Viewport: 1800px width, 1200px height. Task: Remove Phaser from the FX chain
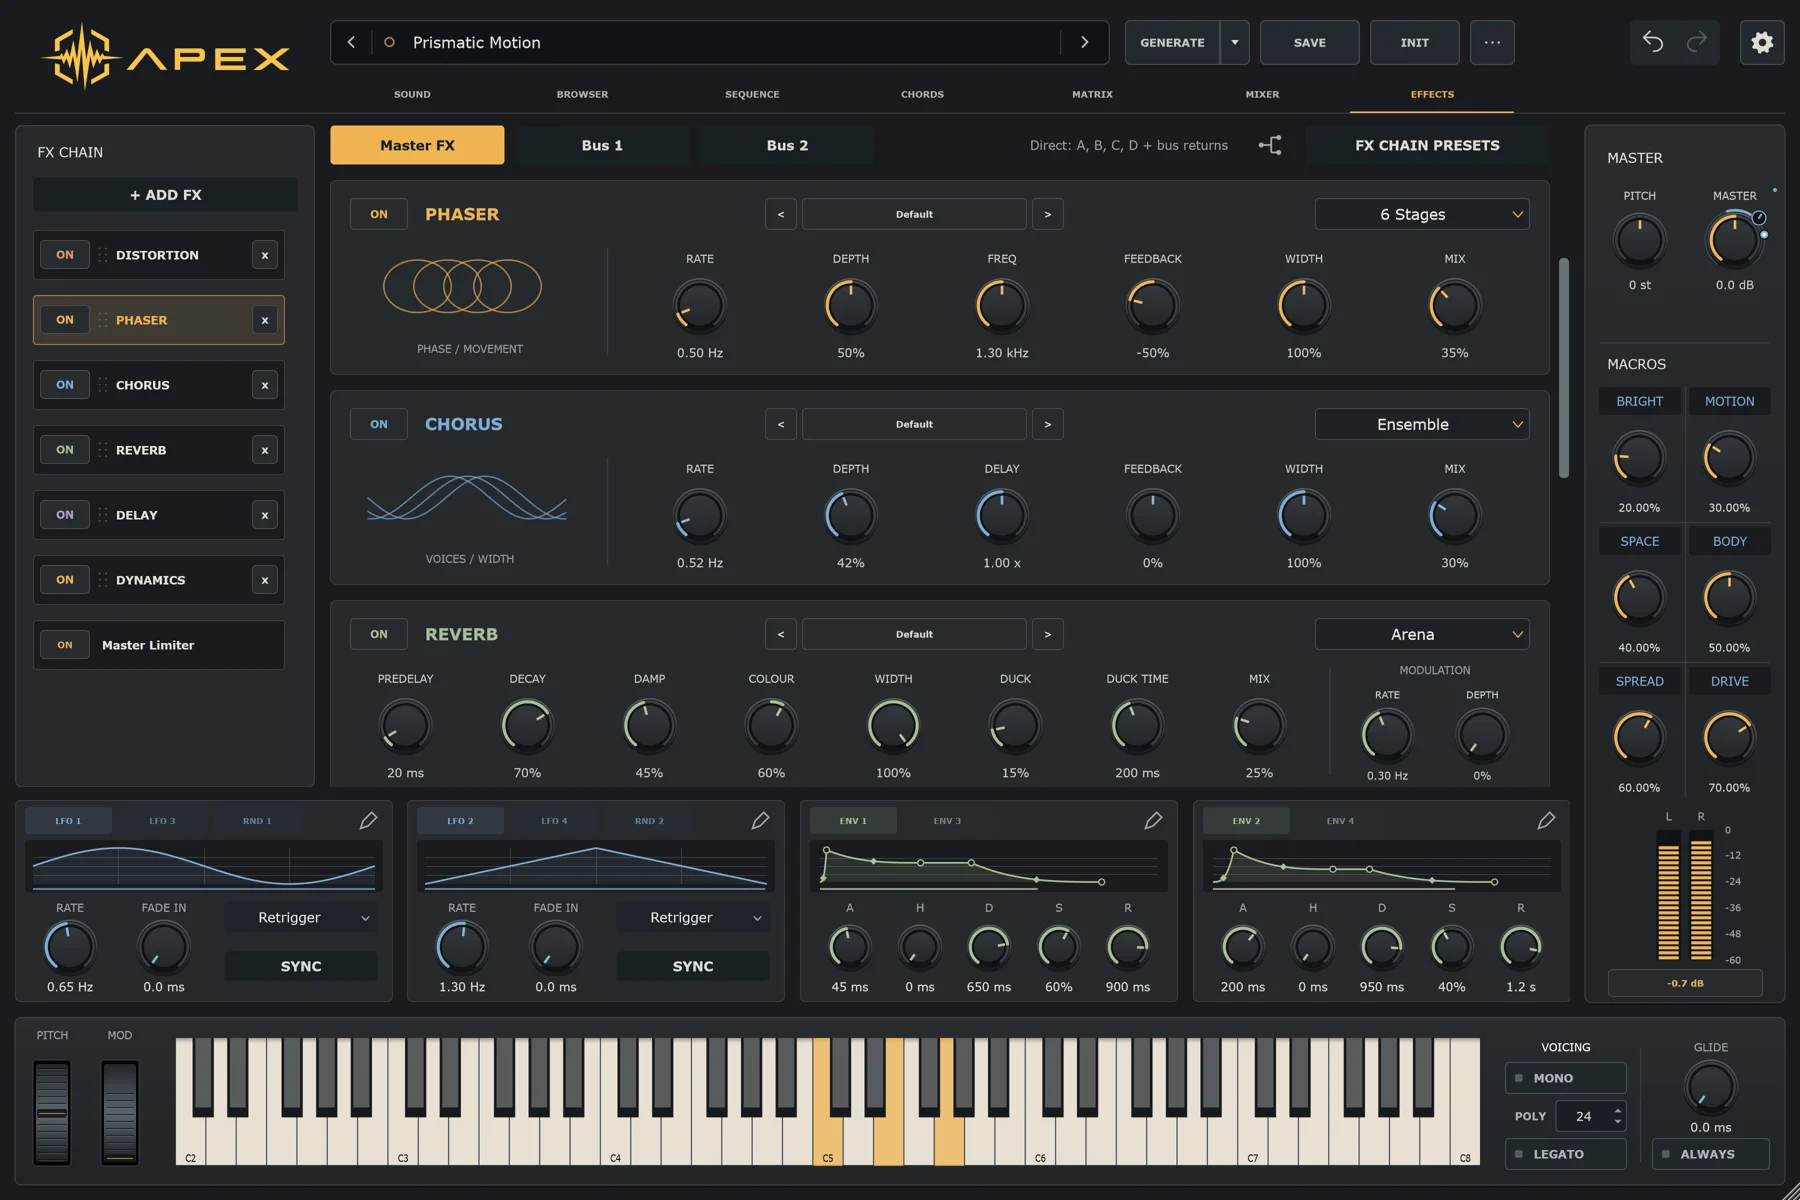[x=265, y=320]
